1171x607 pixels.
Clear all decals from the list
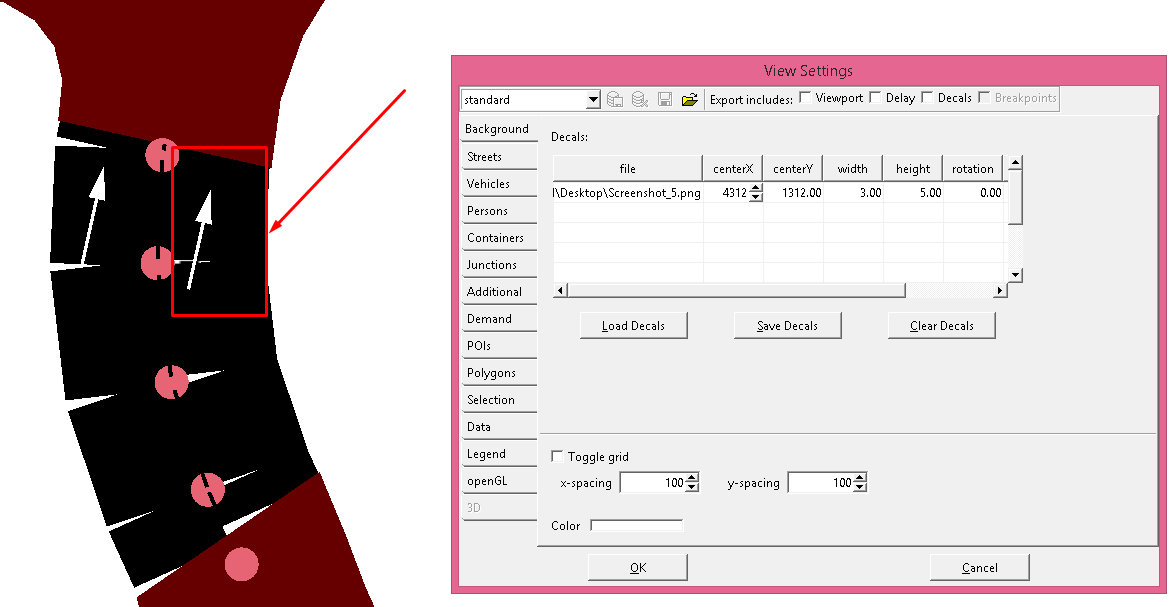tap(941, 325)
